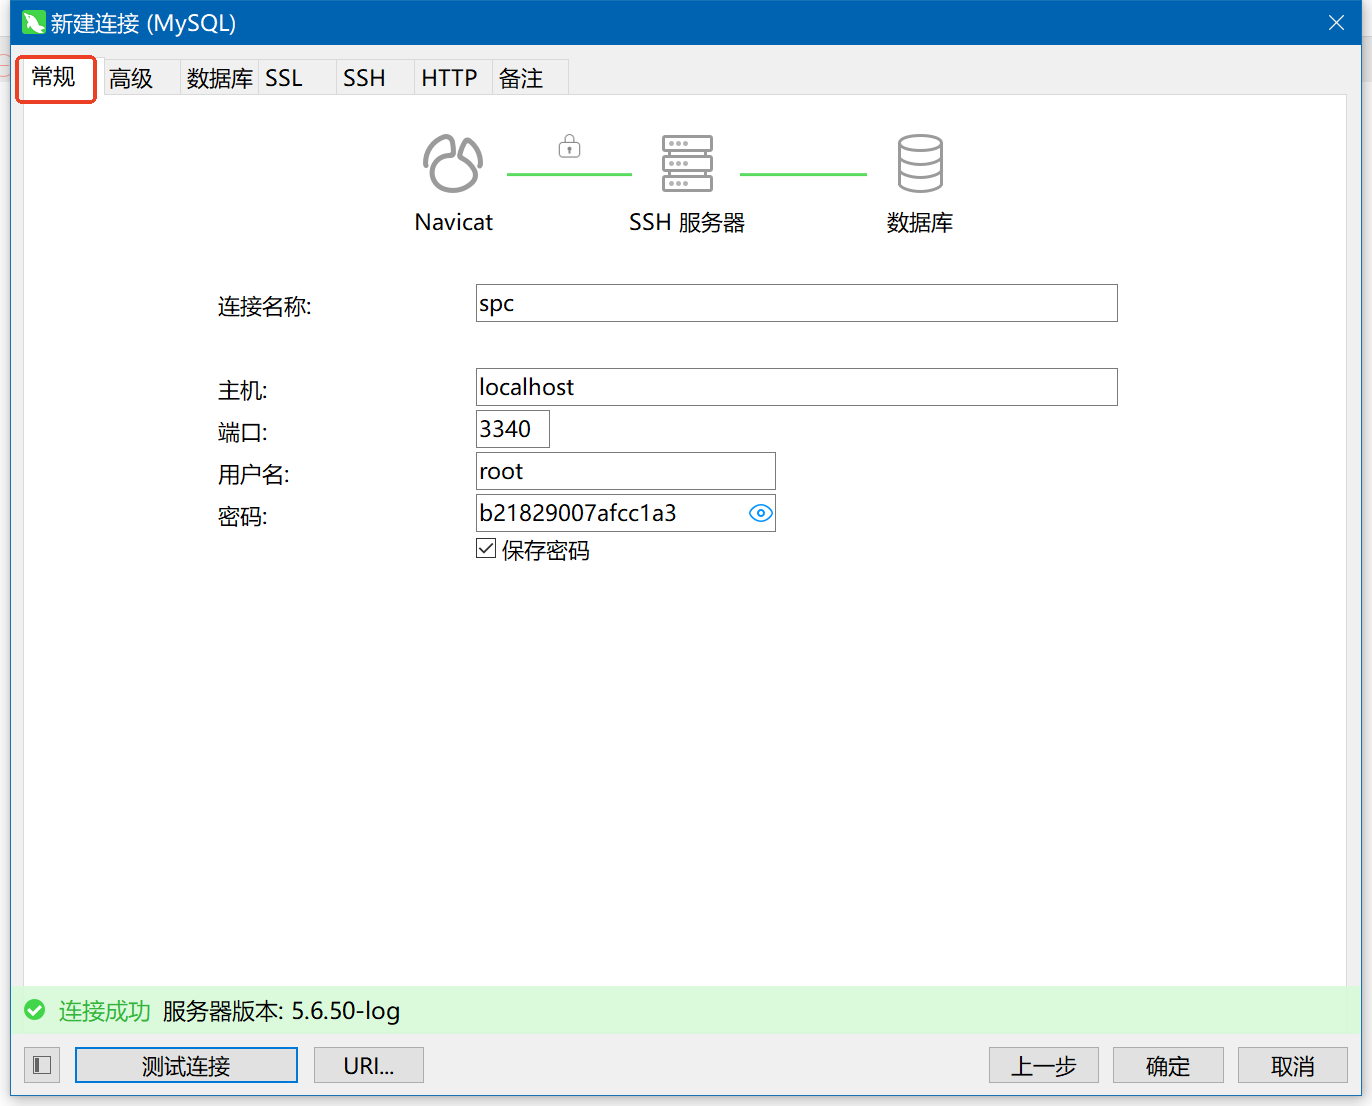Toggle password visibility eye icon

tap(760, 513)
